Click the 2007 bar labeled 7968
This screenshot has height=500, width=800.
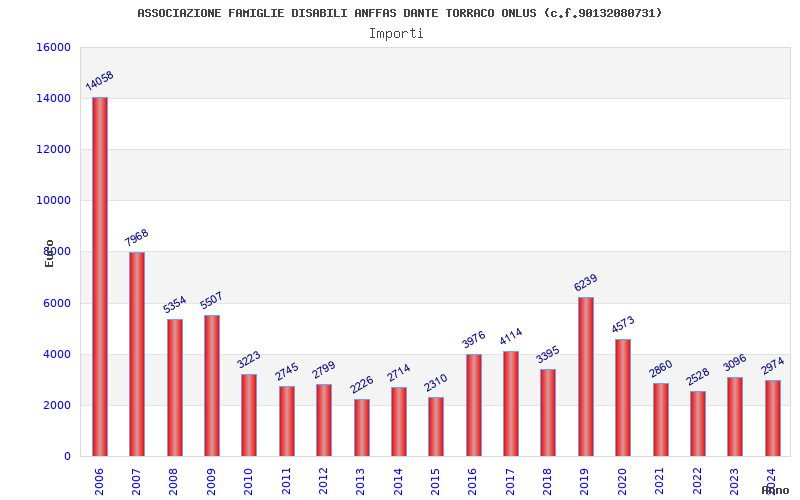coord(137,354)
